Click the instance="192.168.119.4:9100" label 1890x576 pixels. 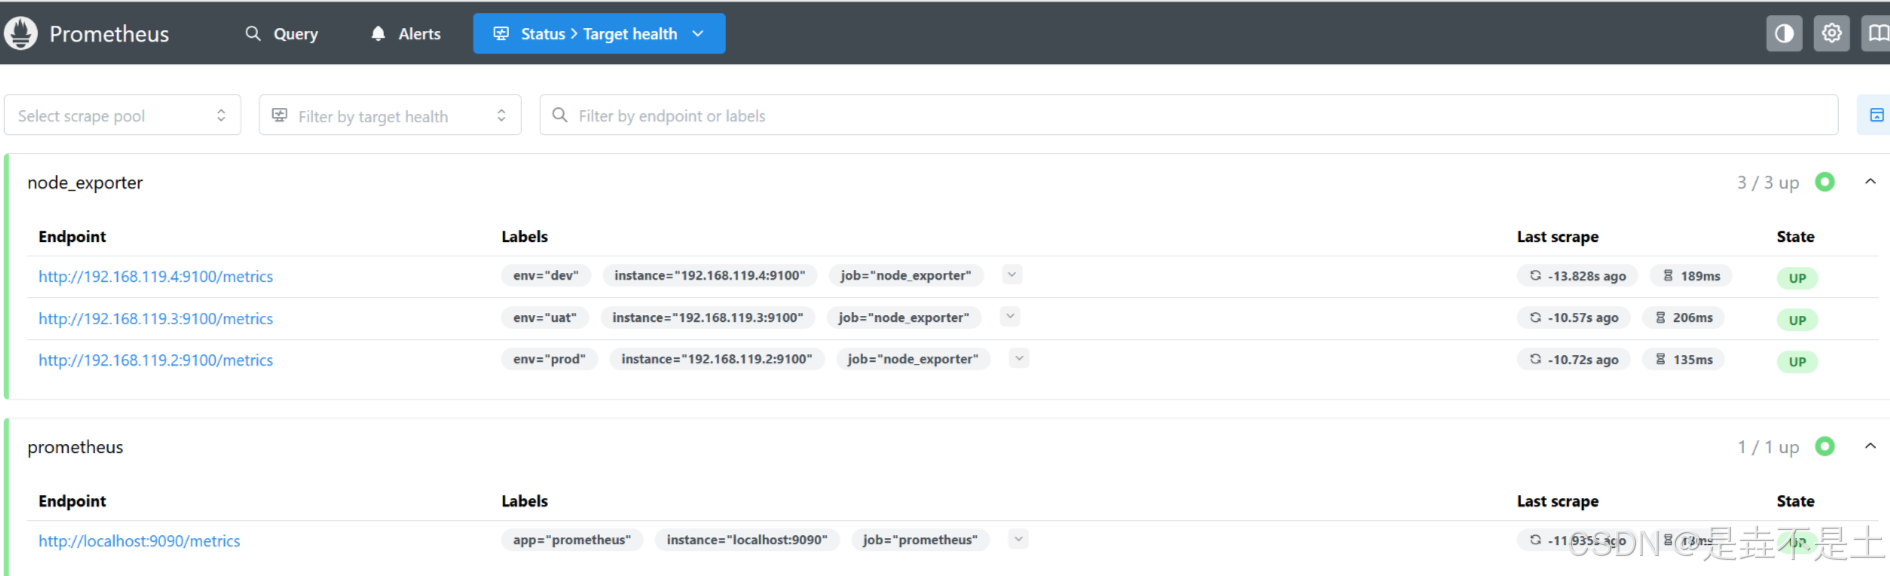point(710,275)
